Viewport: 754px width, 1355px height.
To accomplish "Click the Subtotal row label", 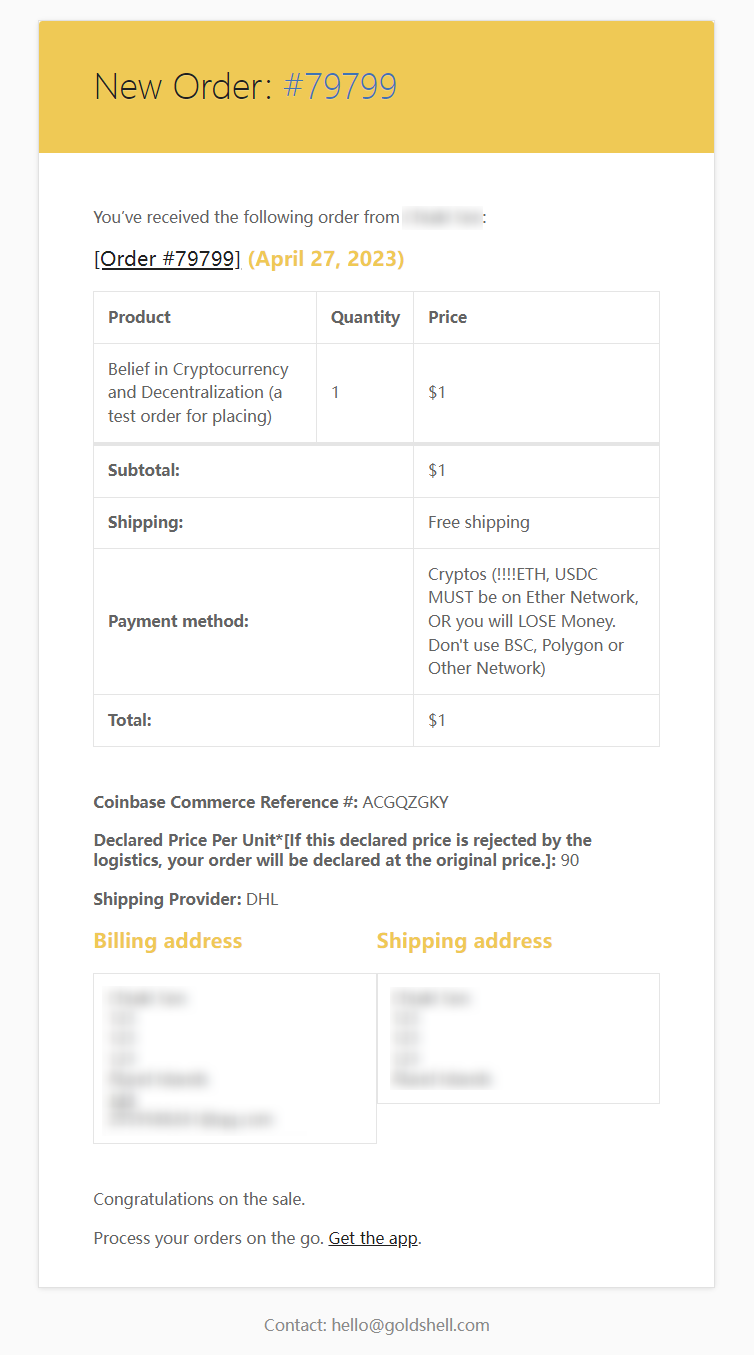I will click(x=144, y=470).
